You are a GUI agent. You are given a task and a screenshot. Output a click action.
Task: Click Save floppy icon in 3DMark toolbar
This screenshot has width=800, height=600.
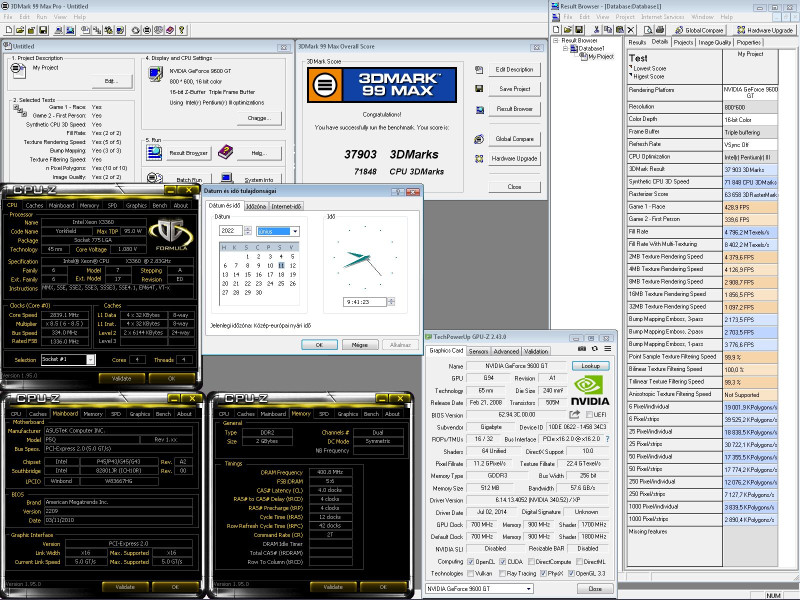(43, 31)
